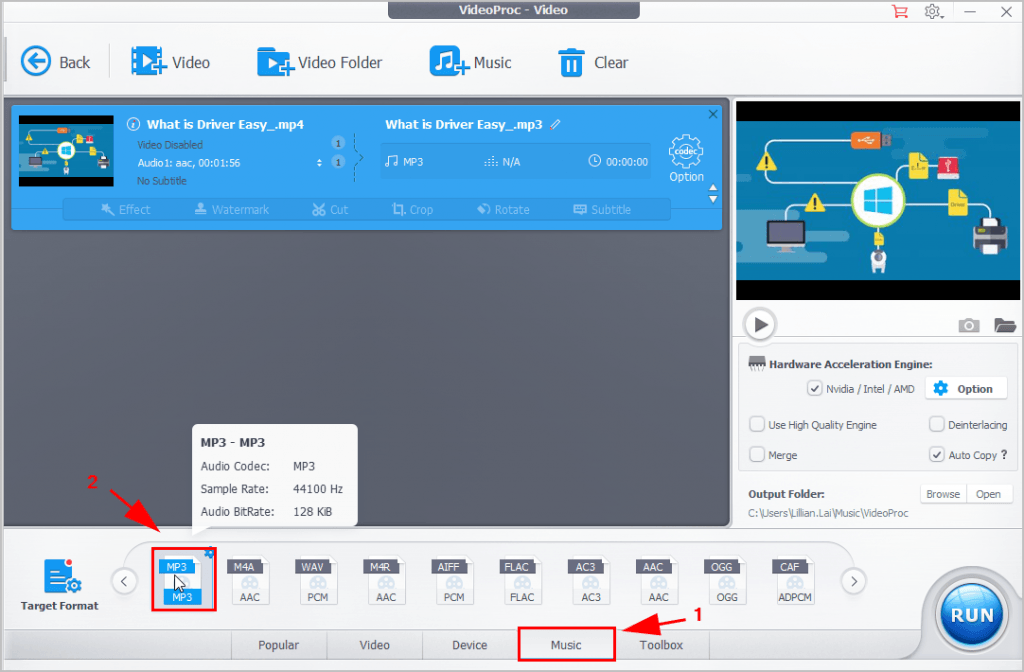Play the preview video
The width and height of the screenshot is (1024, 672).
[760, 325]
